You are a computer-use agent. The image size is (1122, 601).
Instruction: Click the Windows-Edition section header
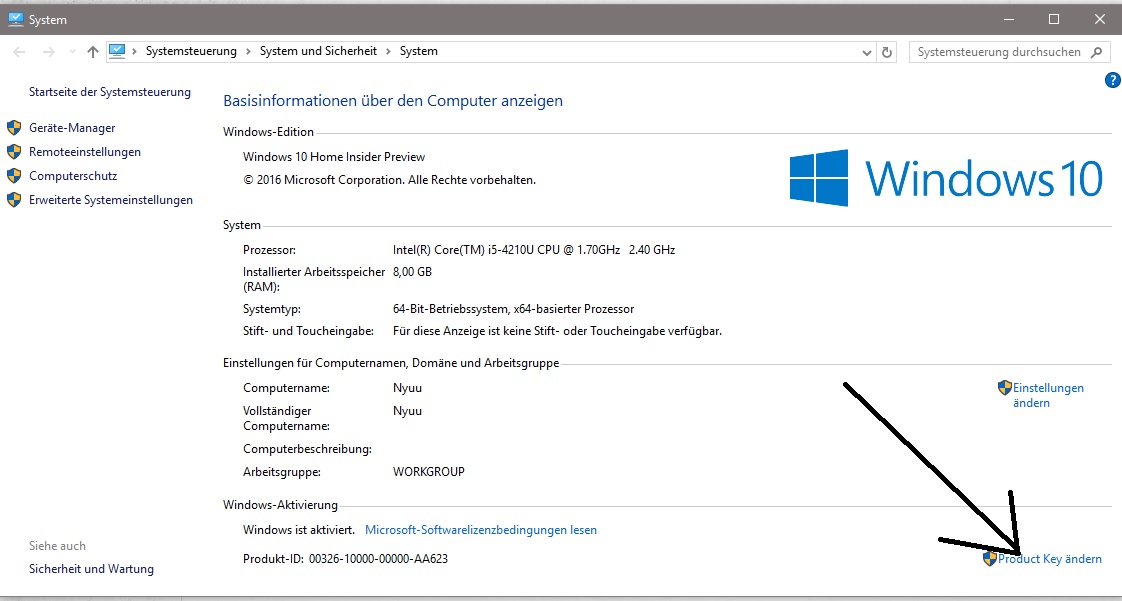(269, 132)
